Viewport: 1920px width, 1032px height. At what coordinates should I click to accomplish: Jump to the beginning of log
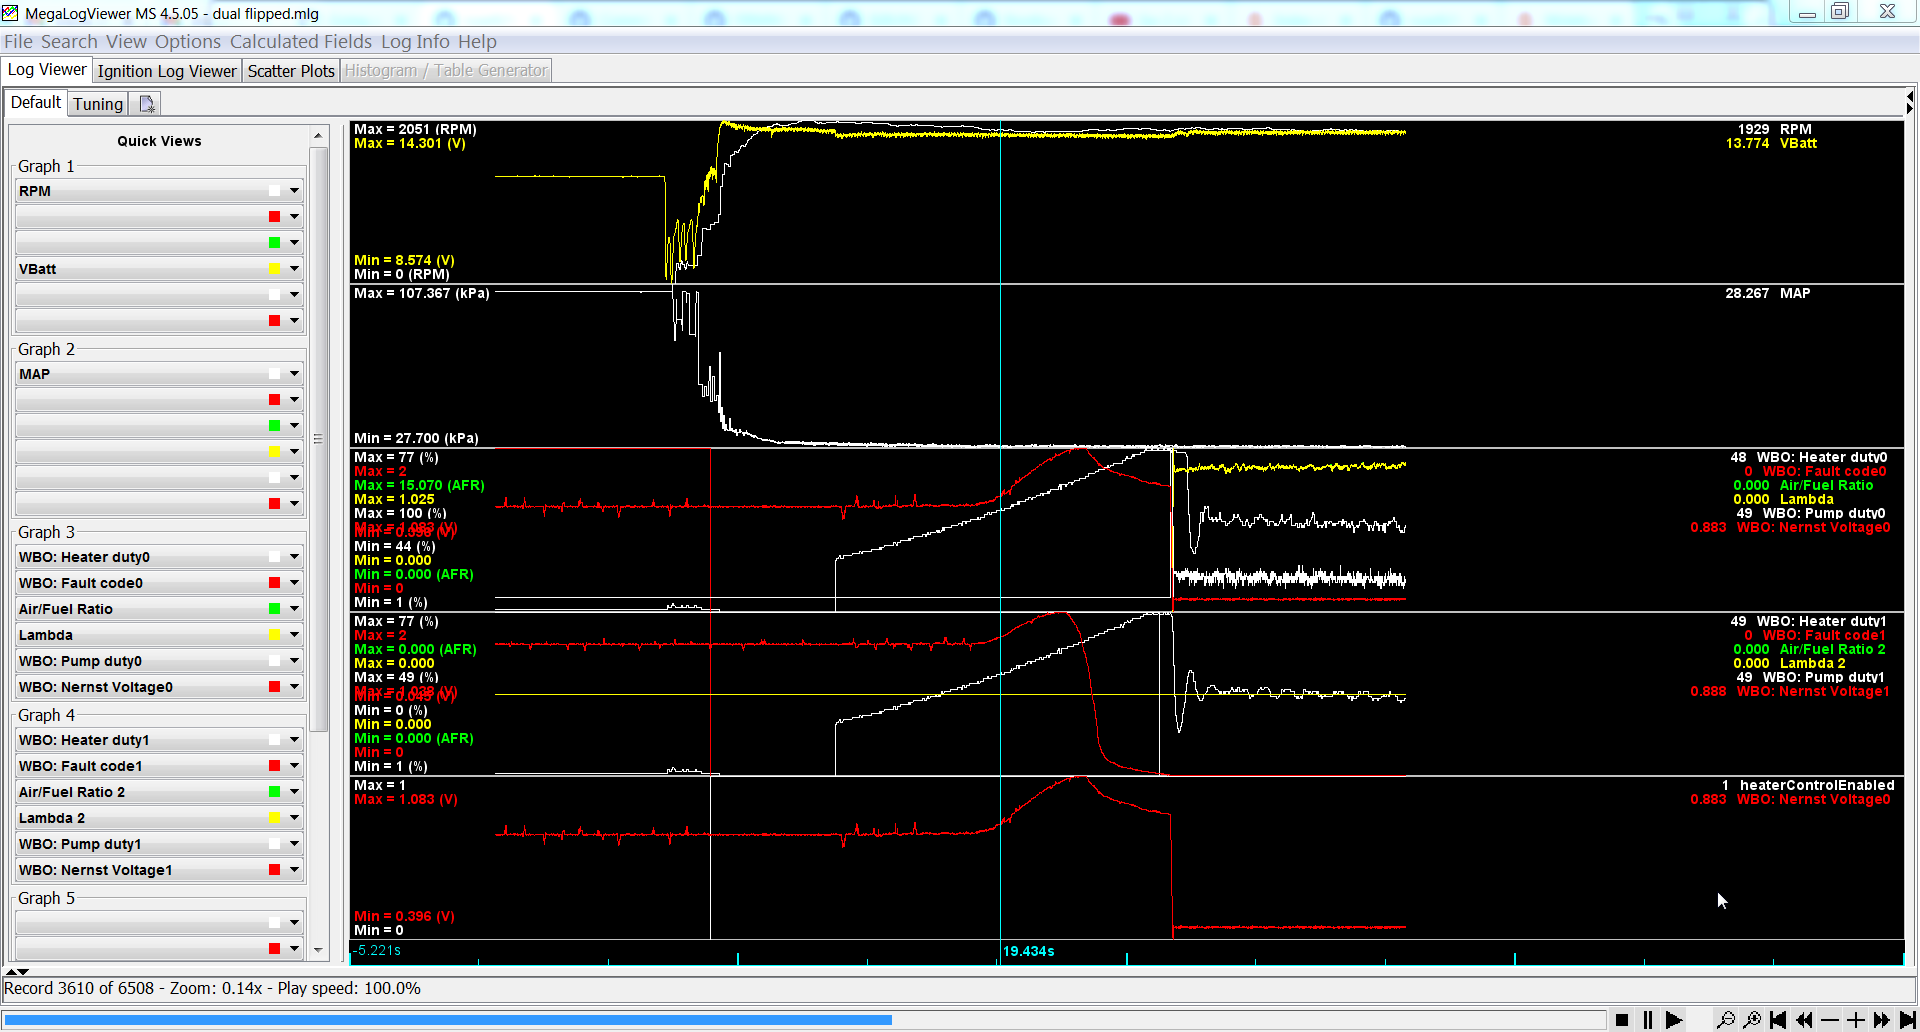pyautogui.click(x=1778, y=1020)
